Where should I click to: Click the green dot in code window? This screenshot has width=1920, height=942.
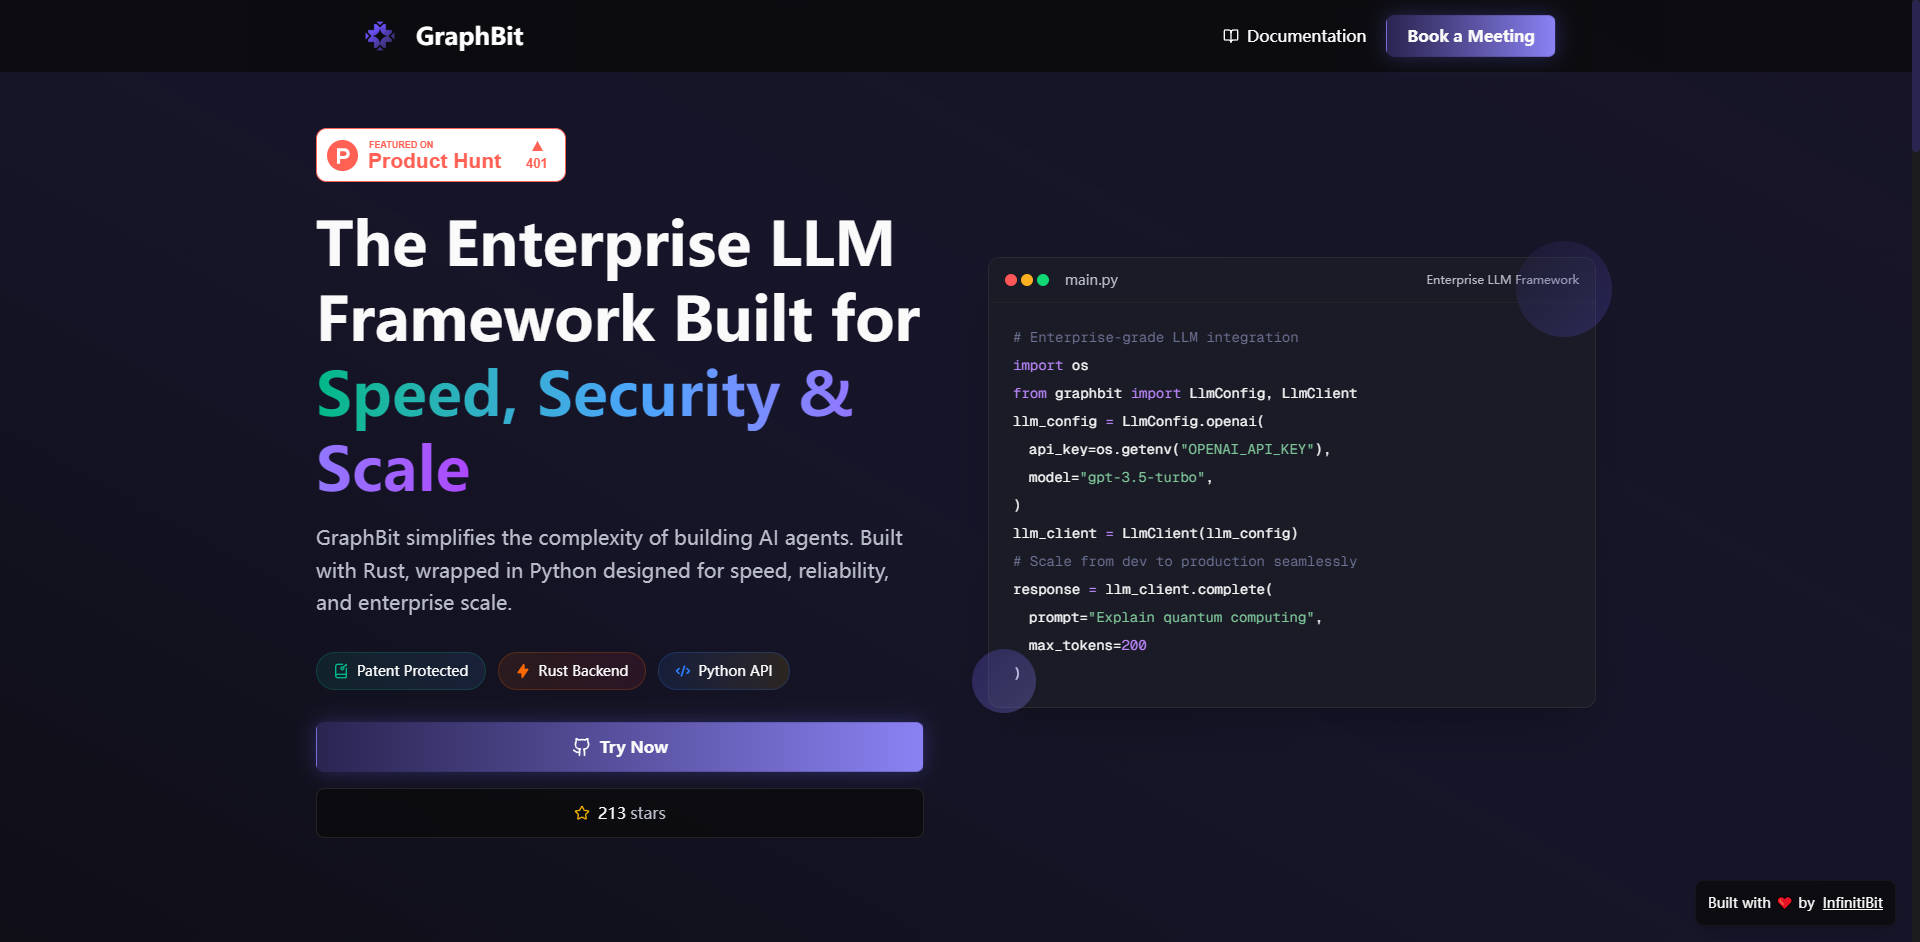tap(1043, 280)
